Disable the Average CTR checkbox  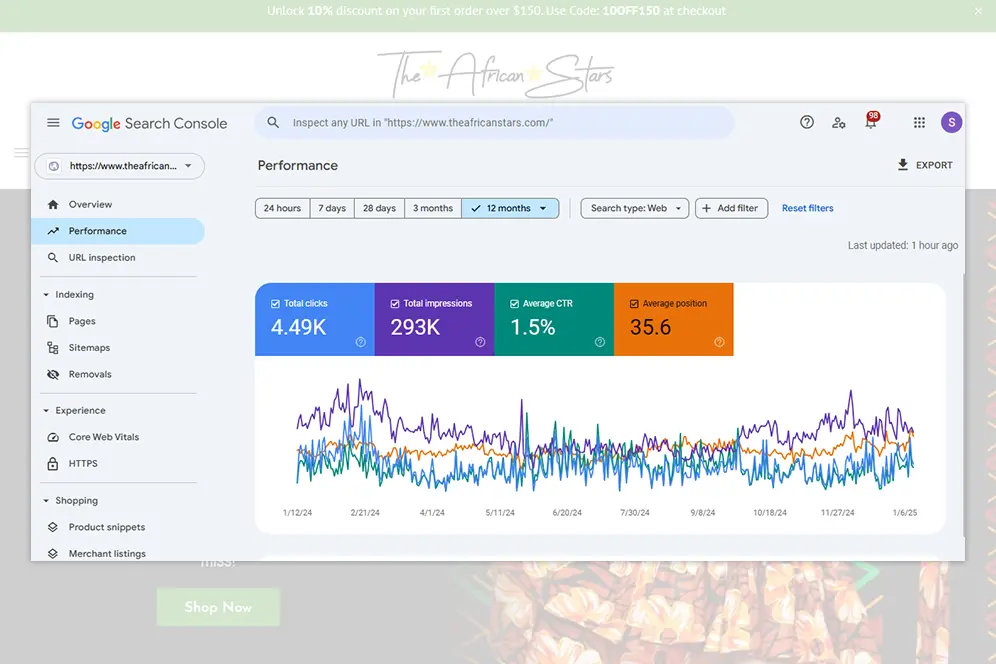pos(514,303)
